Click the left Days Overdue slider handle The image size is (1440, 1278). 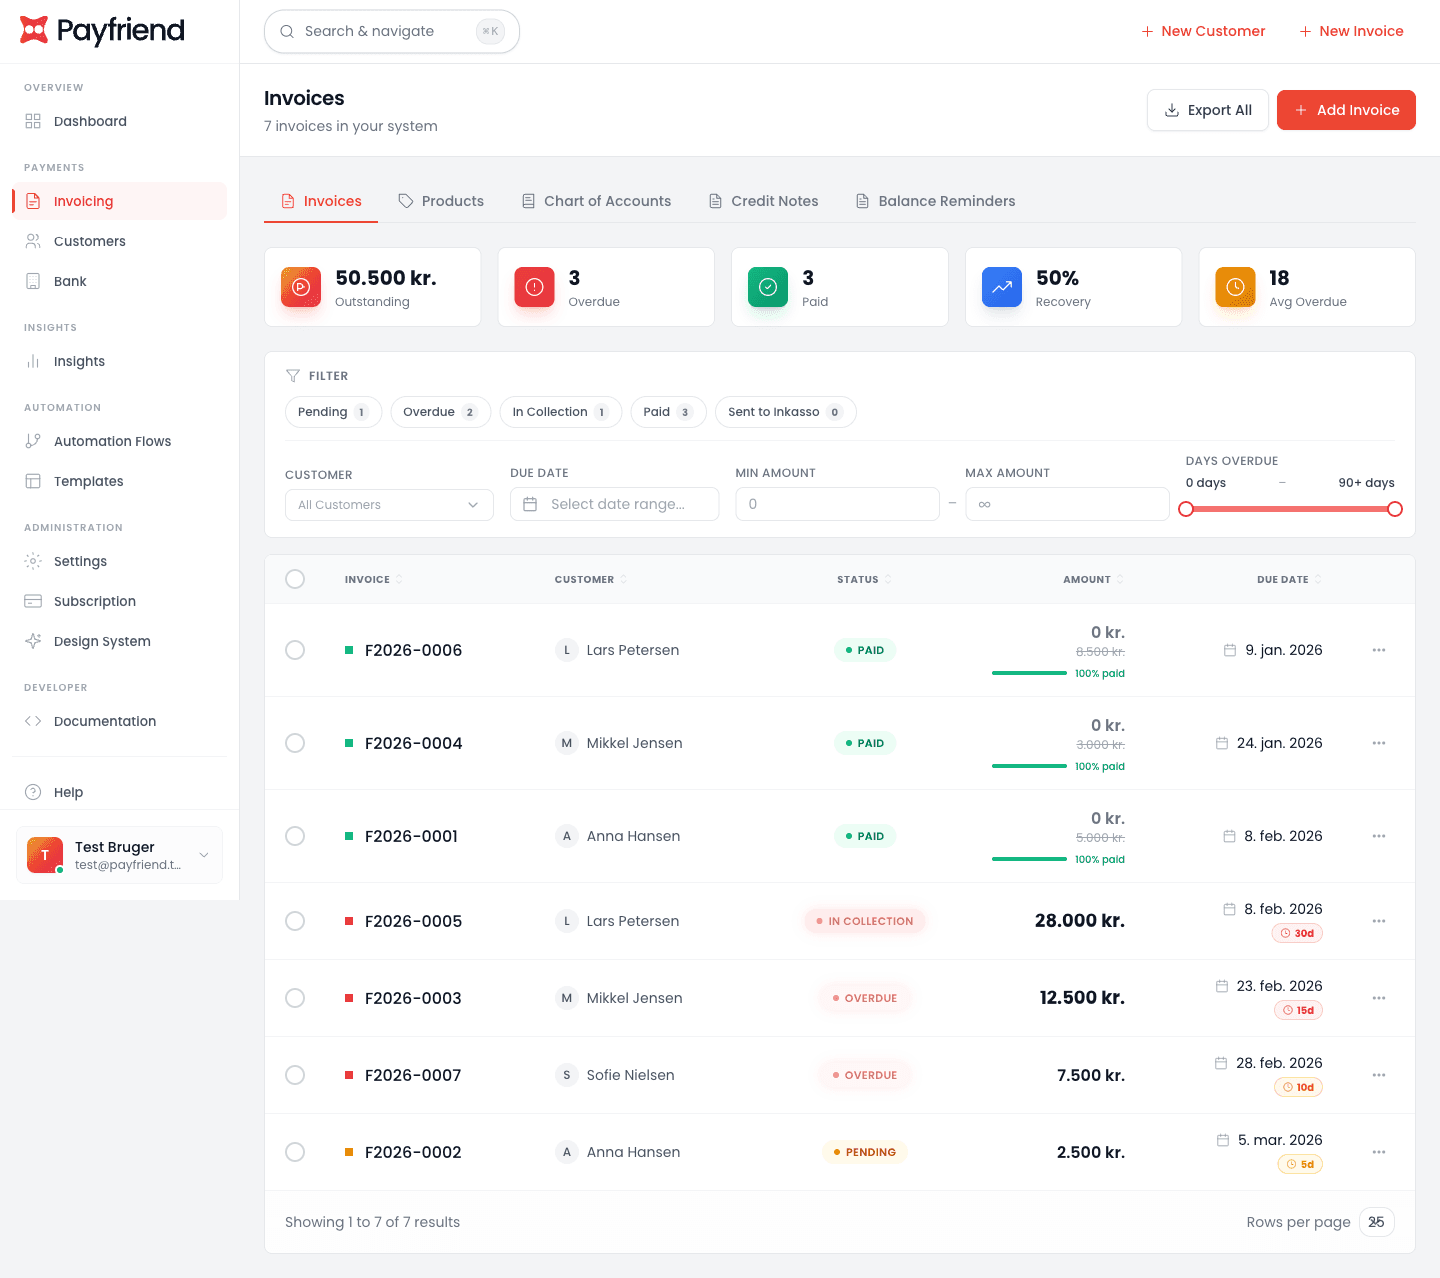1186,509
